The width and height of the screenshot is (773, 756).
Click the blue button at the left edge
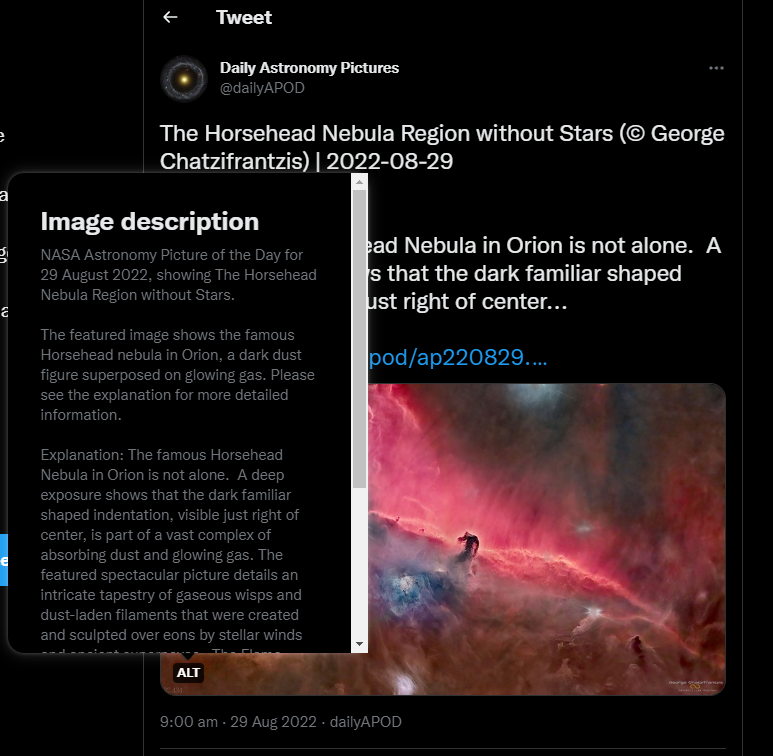coord(3,560)
